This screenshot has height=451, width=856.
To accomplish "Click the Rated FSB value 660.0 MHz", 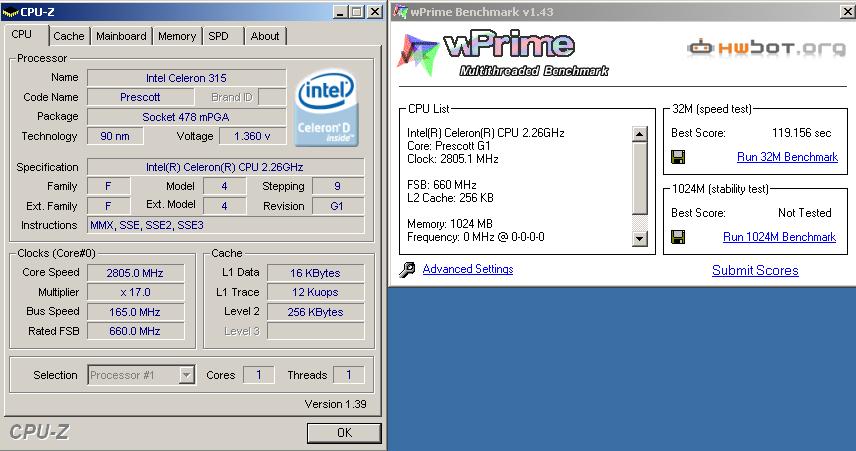I will coord(135,331).
